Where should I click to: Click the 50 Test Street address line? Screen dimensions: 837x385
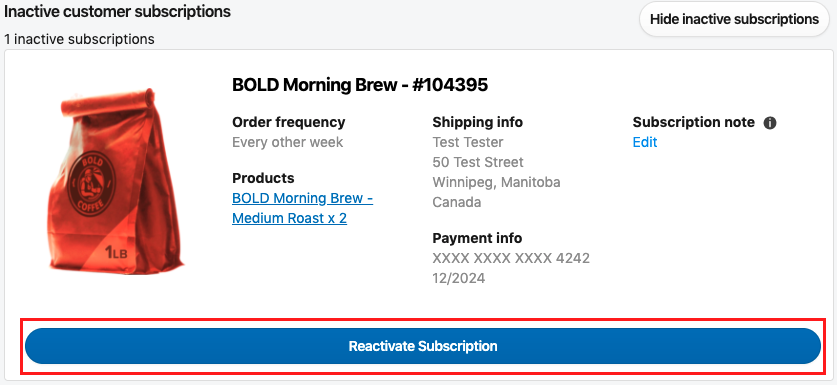(478, 162)
